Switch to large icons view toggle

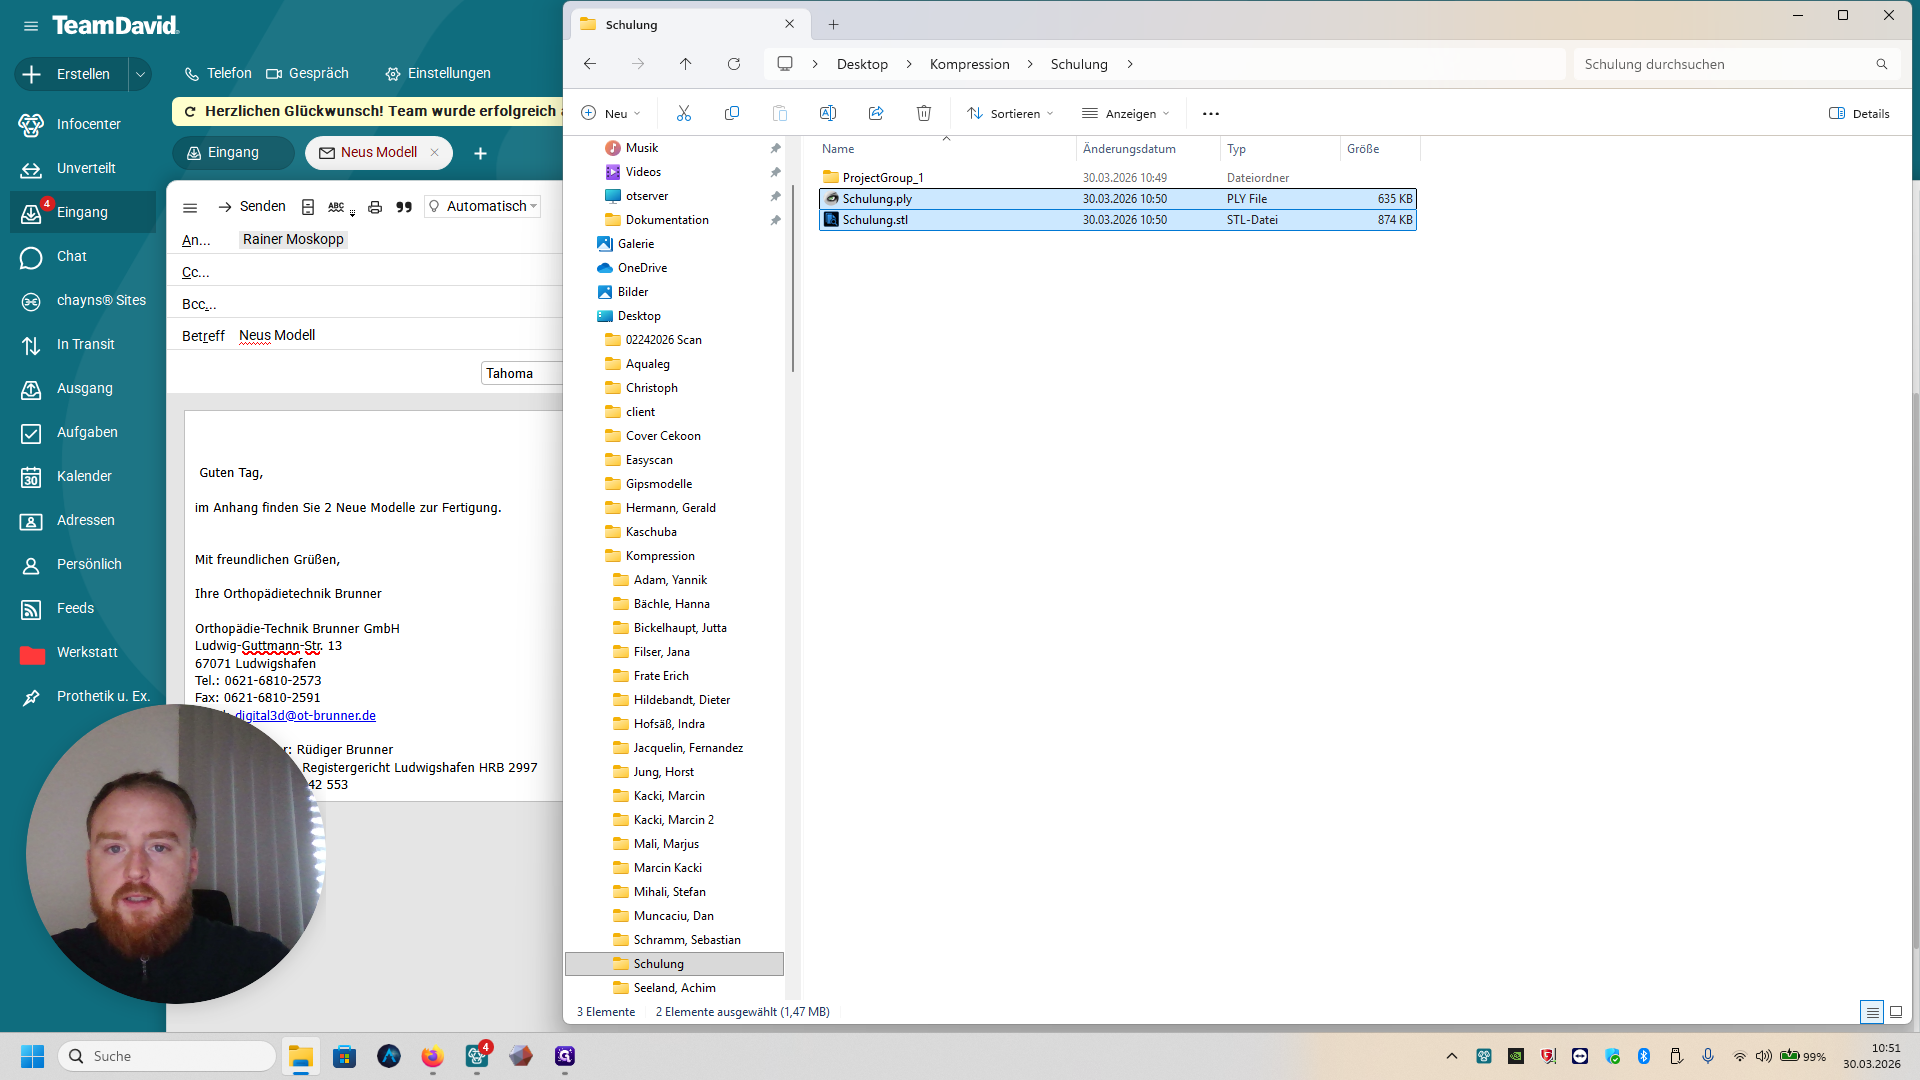point(1896,1012)
